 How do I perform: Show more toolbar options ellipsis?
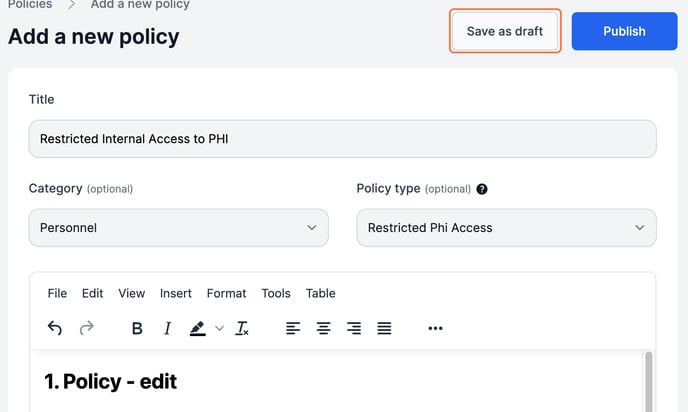(435, 328)
